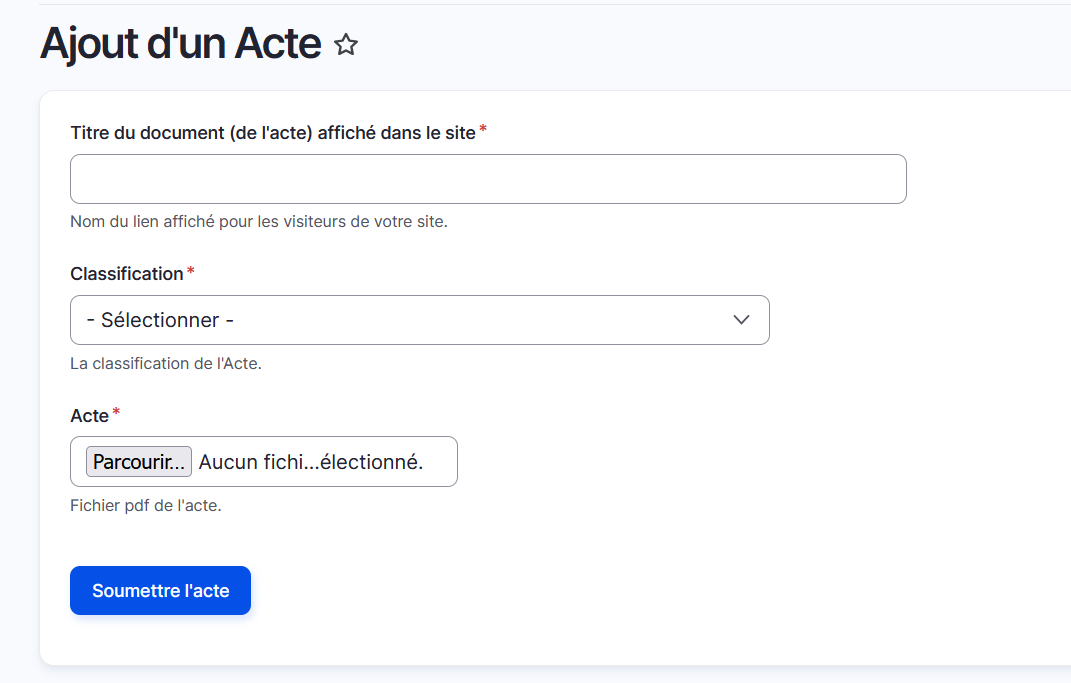This screenshot has width=1071, height=683.
Task: Click the 'Ajout d'un Acte' page heading
Action: coord(180,45)
